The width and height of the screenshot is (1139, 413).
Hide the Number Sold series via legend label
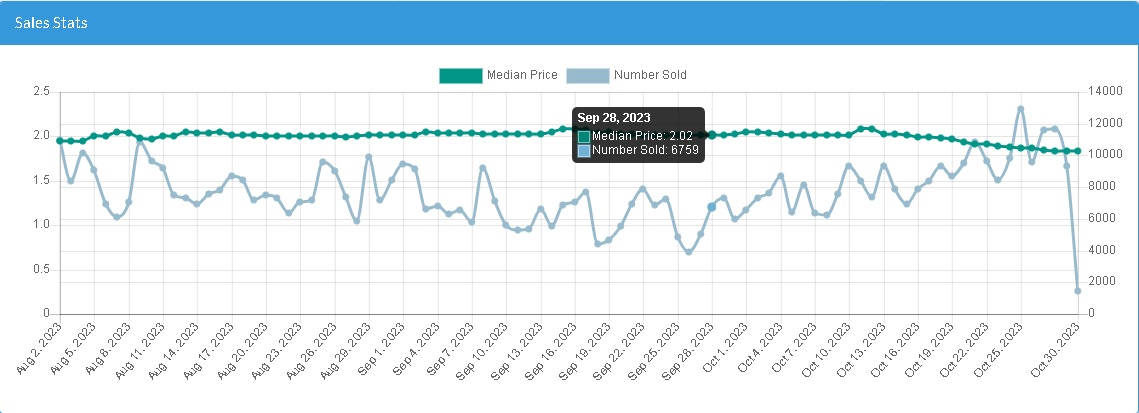[x=650, y=75]
